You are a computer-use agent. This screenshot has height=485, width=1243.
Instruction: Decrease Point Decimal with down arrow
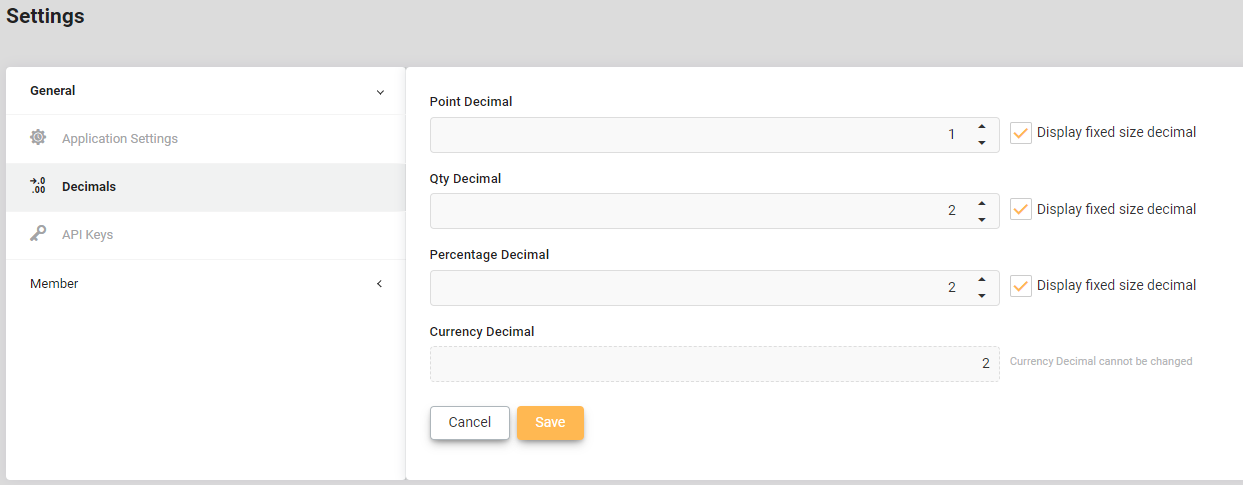point(982,143)
